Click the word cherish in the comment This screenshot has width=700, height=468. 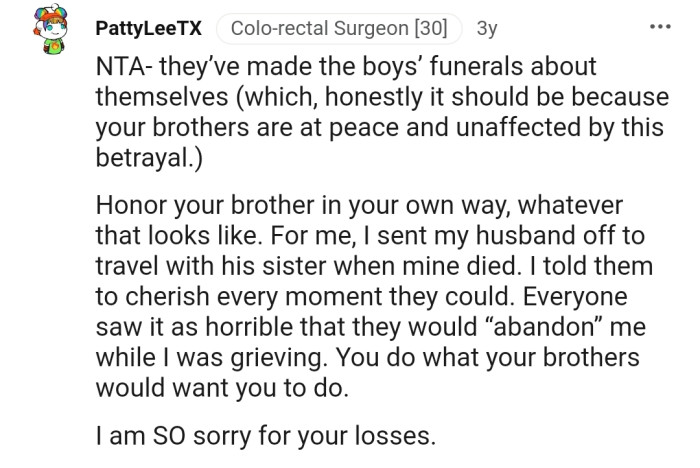point(167,297)
